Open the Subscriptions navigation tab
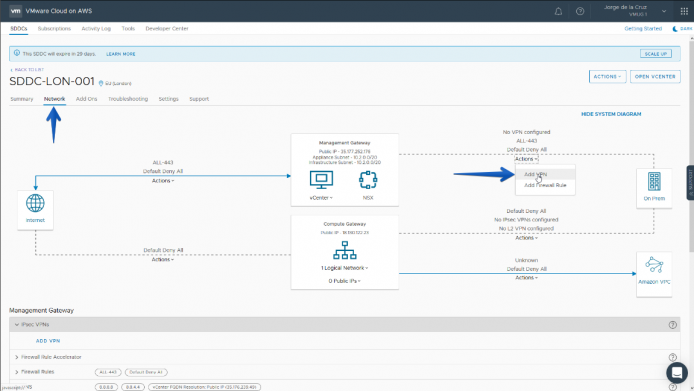Screen dimensions: 694x391 point(54,29)
